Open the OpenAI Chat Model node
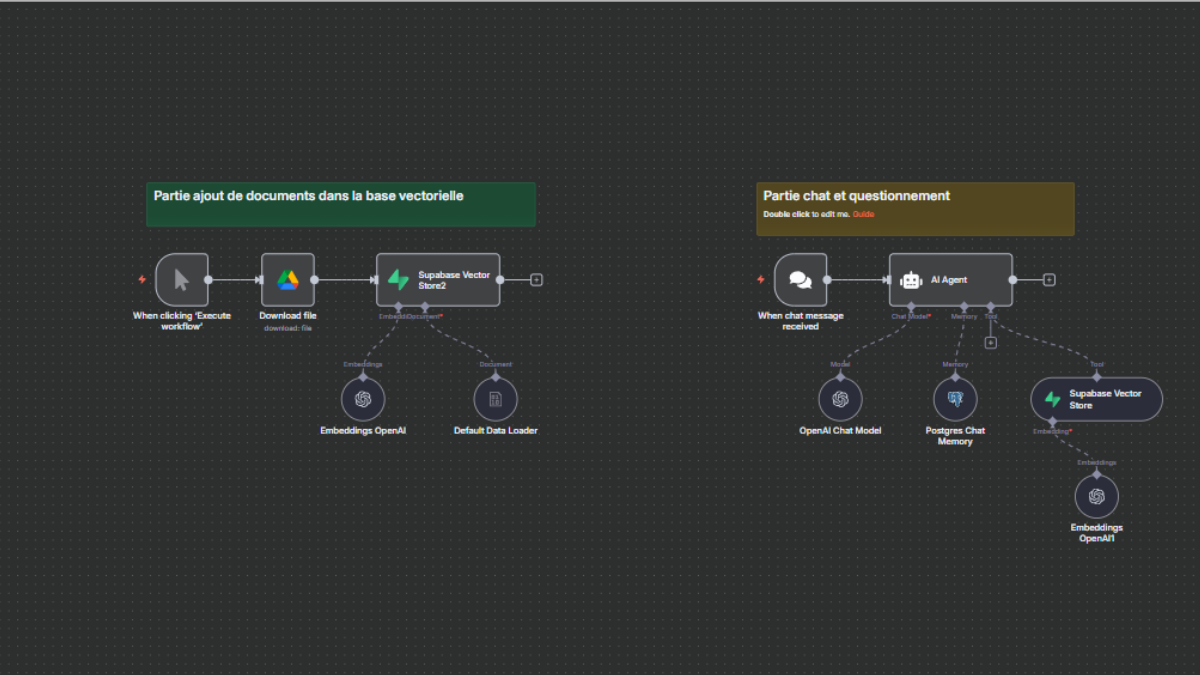This screenshot has height=675, width=1200. 840,399
